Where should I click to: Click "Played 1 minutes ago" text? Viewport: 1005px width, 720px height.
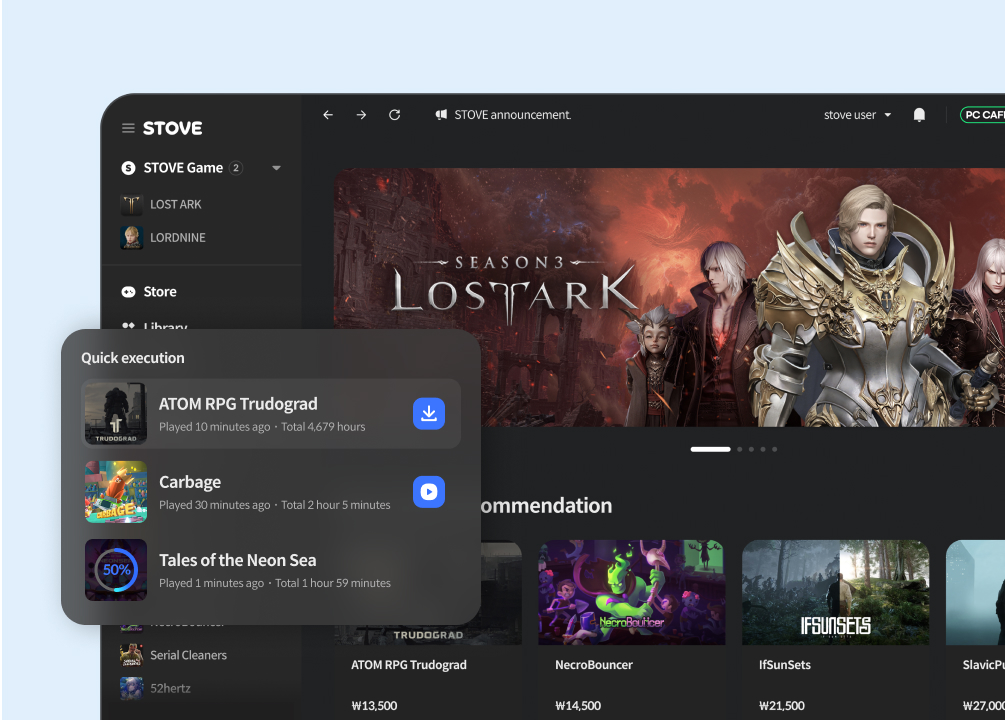(x=212, y=583)
